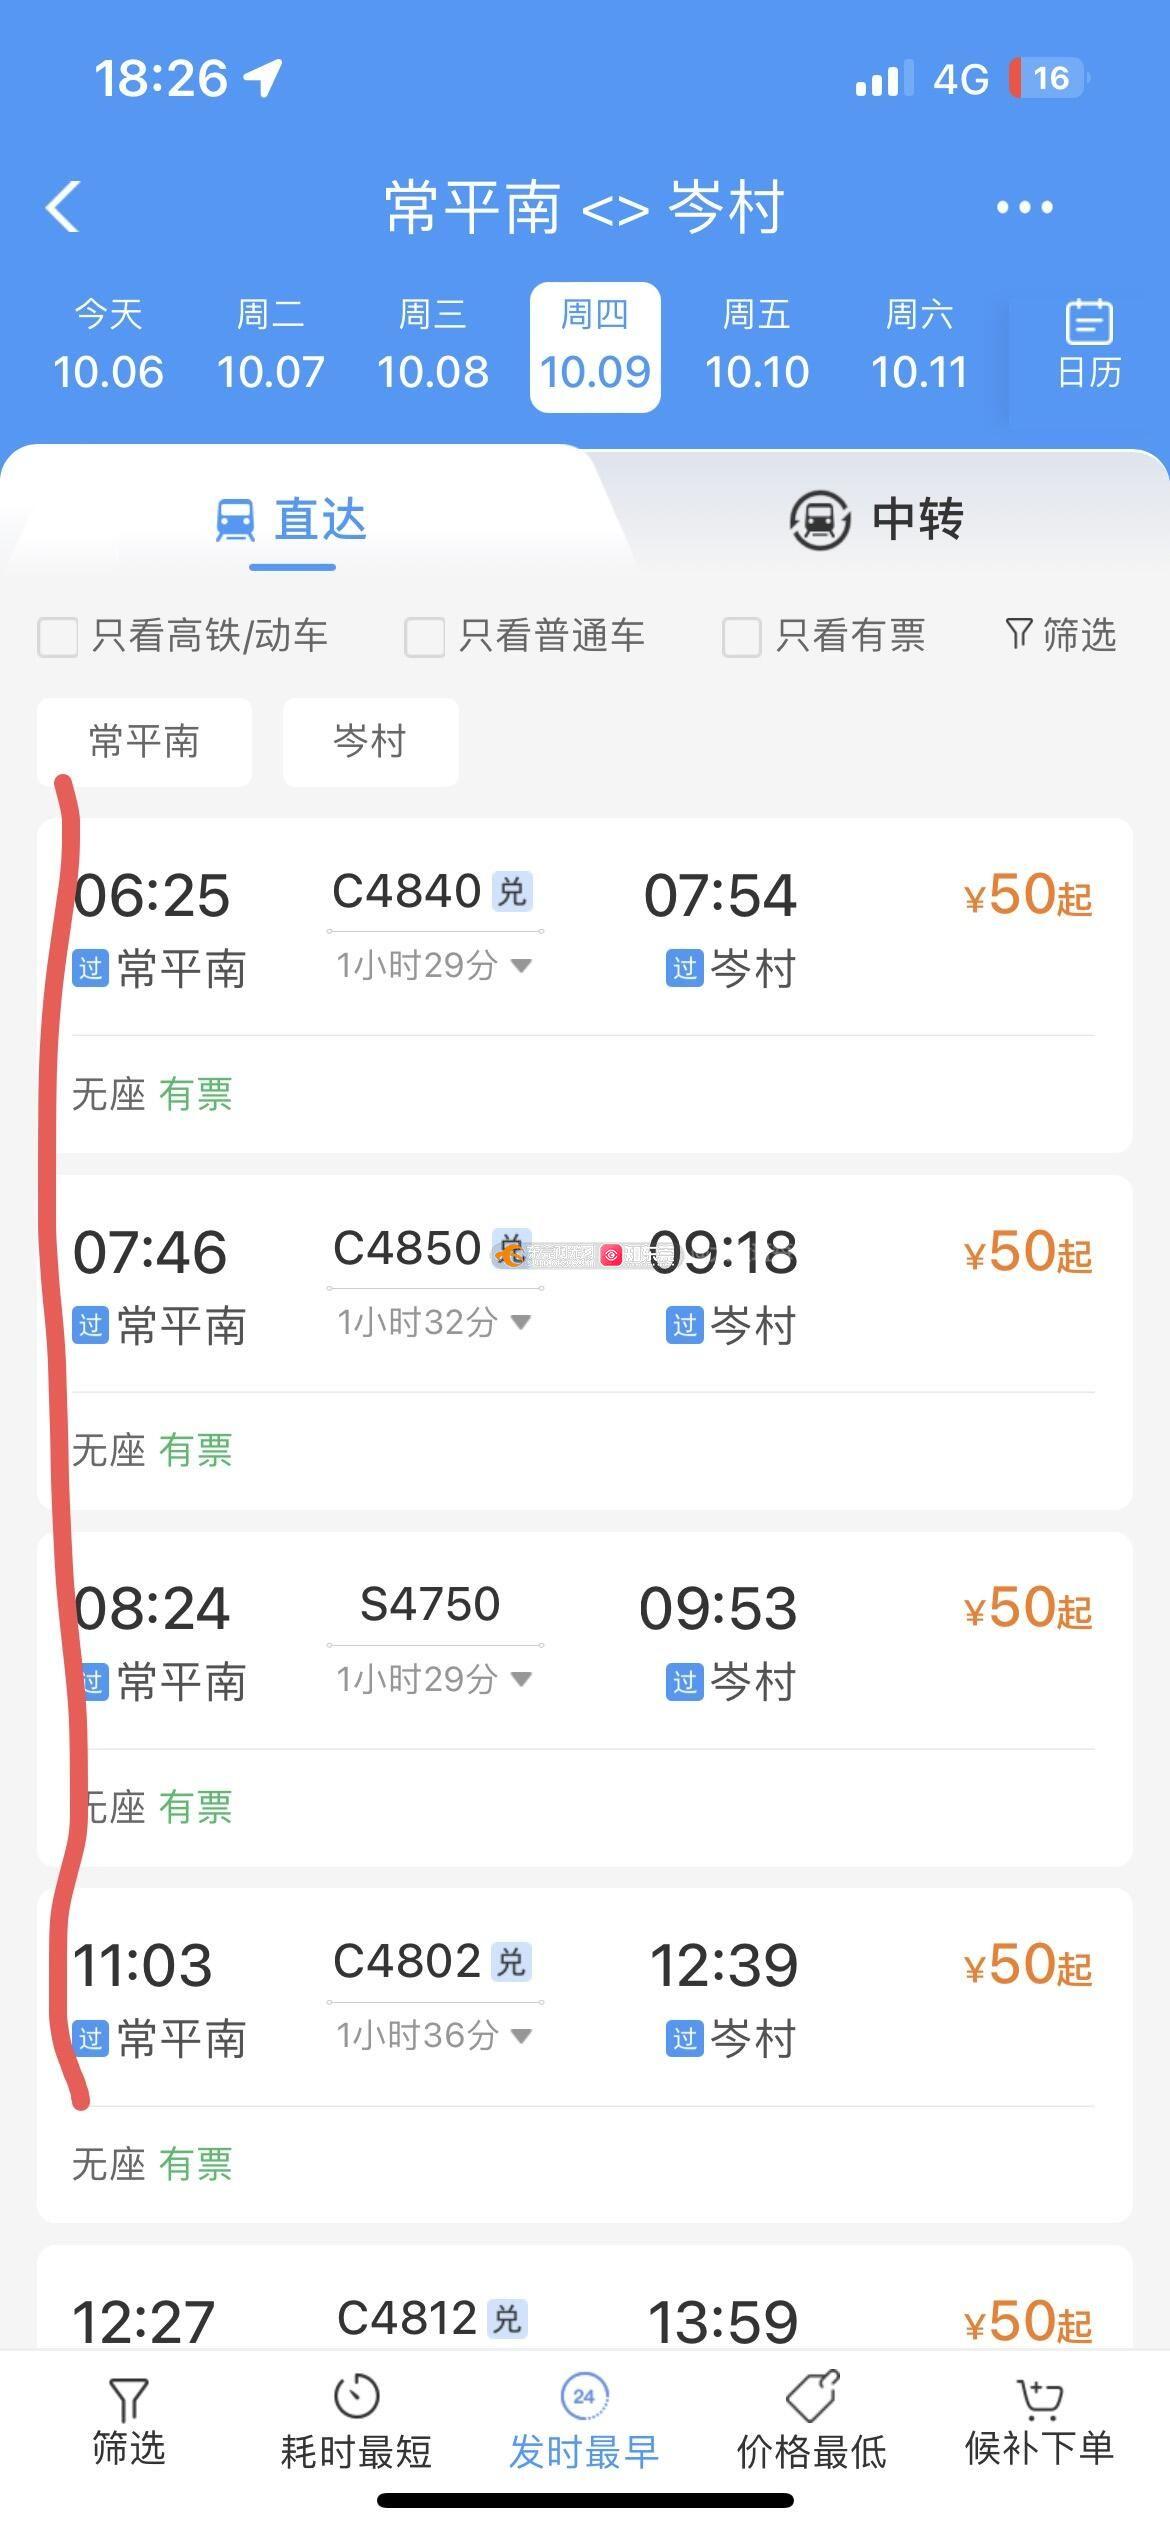This screenshot has height=2532, width=1170.
Task: Enable 只看高铁/动车 checkbox
Action: tap(58, 637)
